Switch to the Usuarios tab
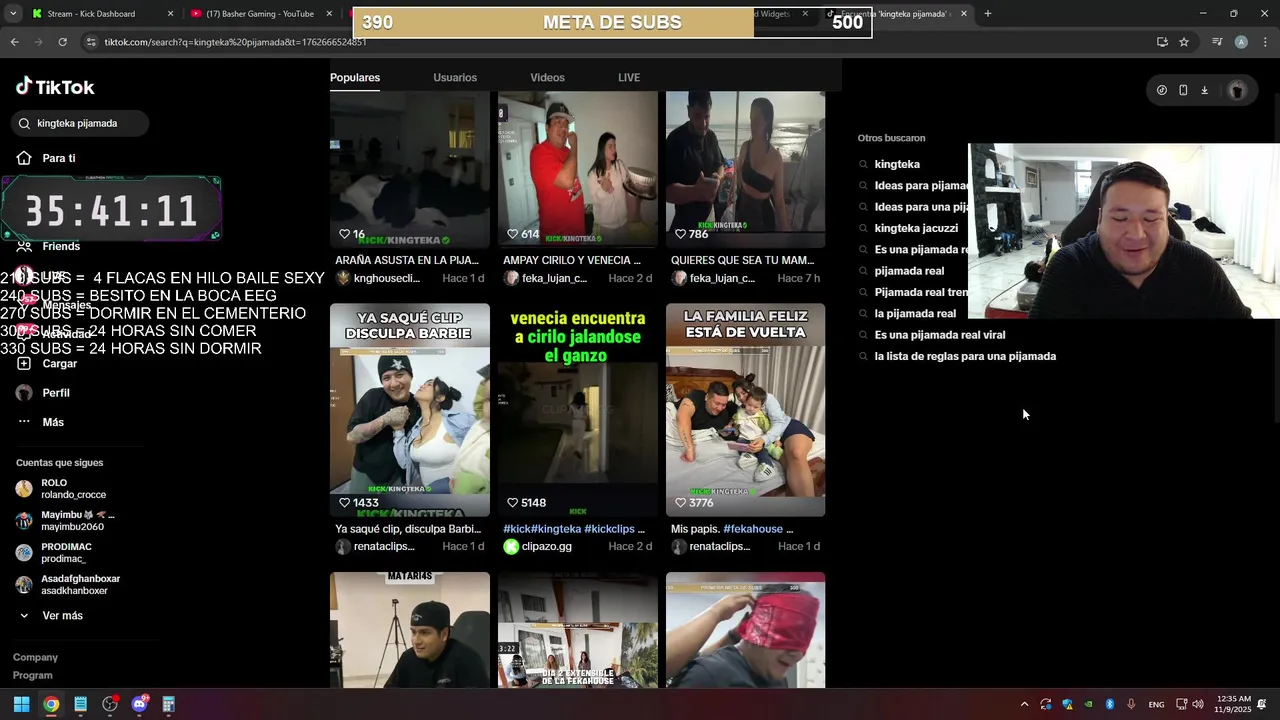Screen dimensions: 1280x720 pyautogui.click(x=455, y=77)
